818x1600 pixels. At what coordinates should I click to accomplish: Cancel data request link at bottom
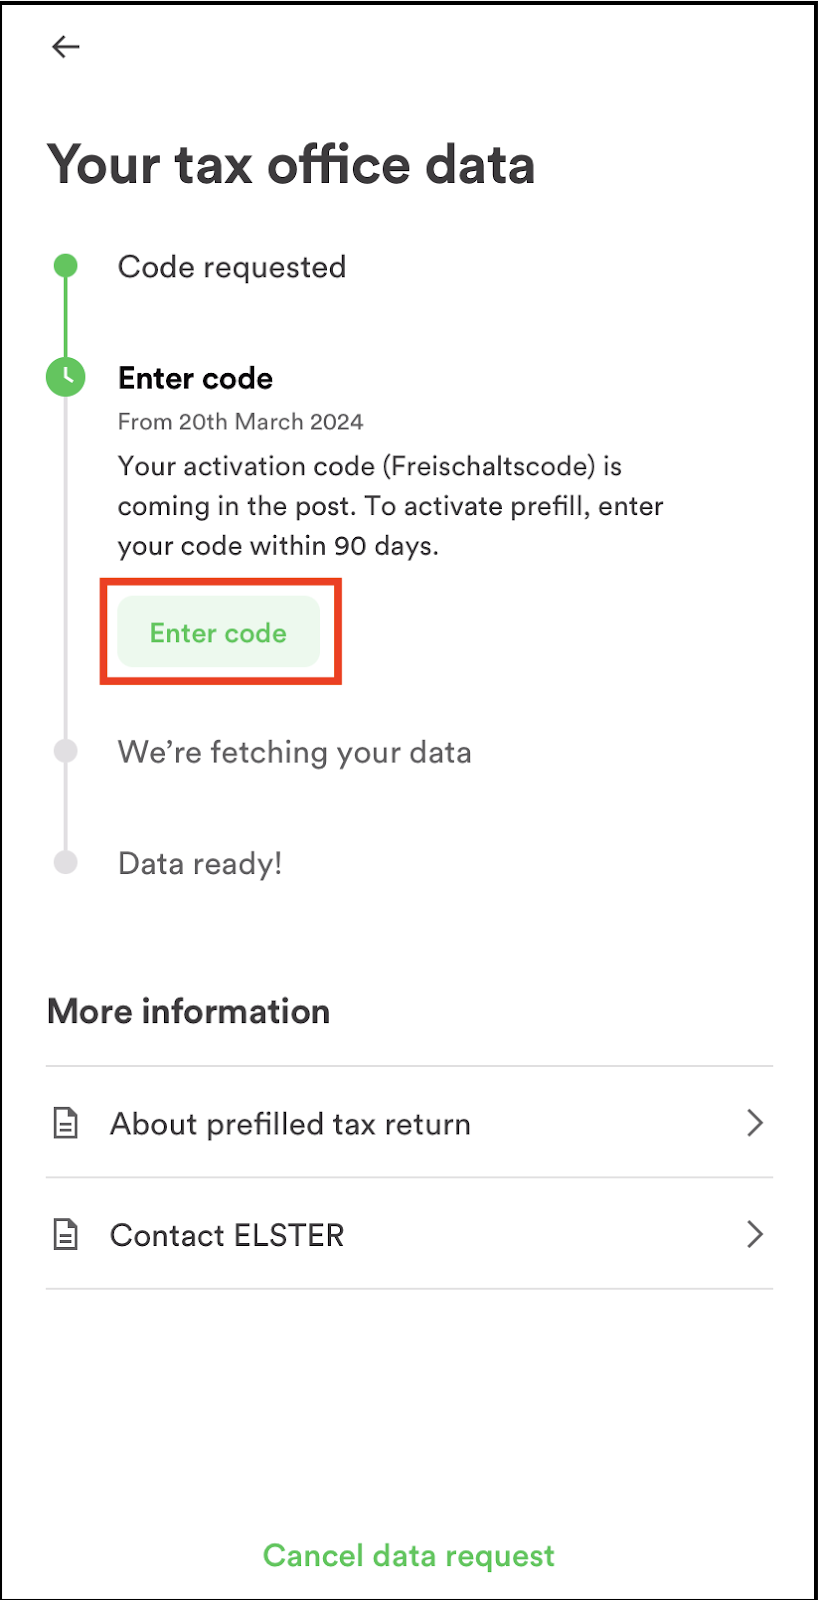409,1555
